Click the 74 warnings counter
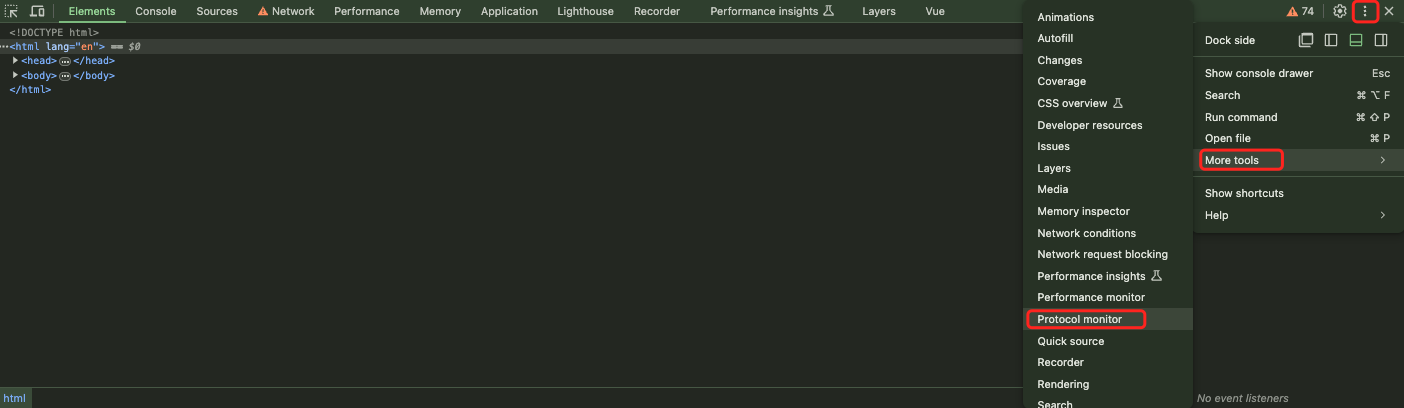Image resolution: width=1404 pixels, height=408 pixels. (x=1300, y=11)
